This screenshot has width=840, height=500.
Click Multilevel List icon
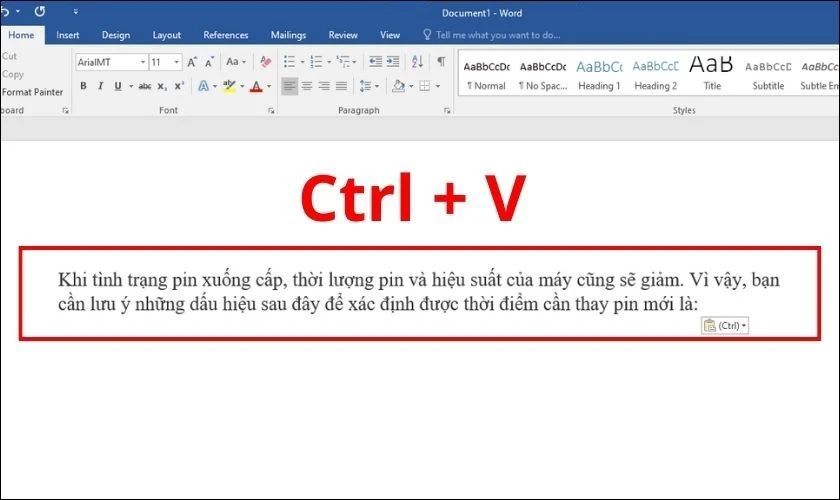pyautogui.click(x=343, y=62)
